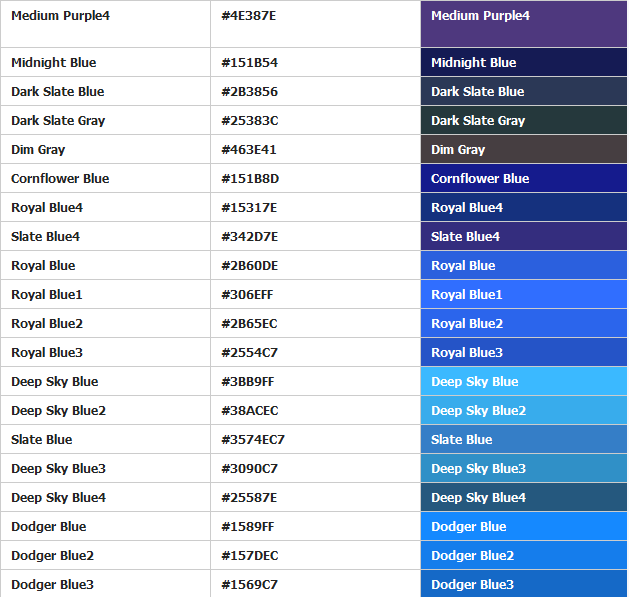Click the Dim Gray name in first column
Image resolution: width=629 pixels, height=597 pixels.
[x=38, y=149]
